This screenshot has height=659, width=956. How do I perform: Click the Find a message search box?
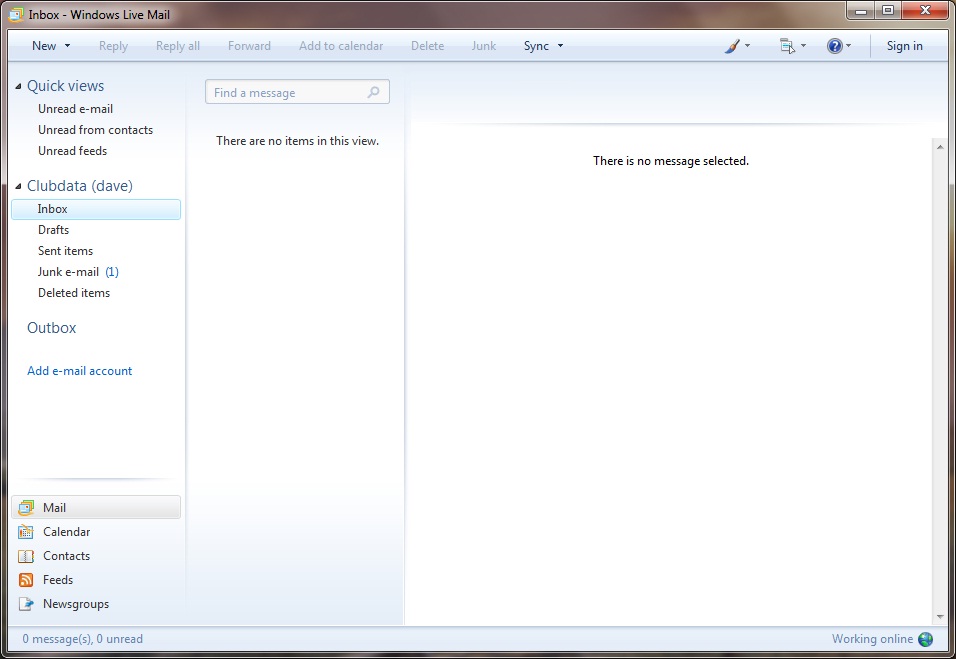coord(298,92)
